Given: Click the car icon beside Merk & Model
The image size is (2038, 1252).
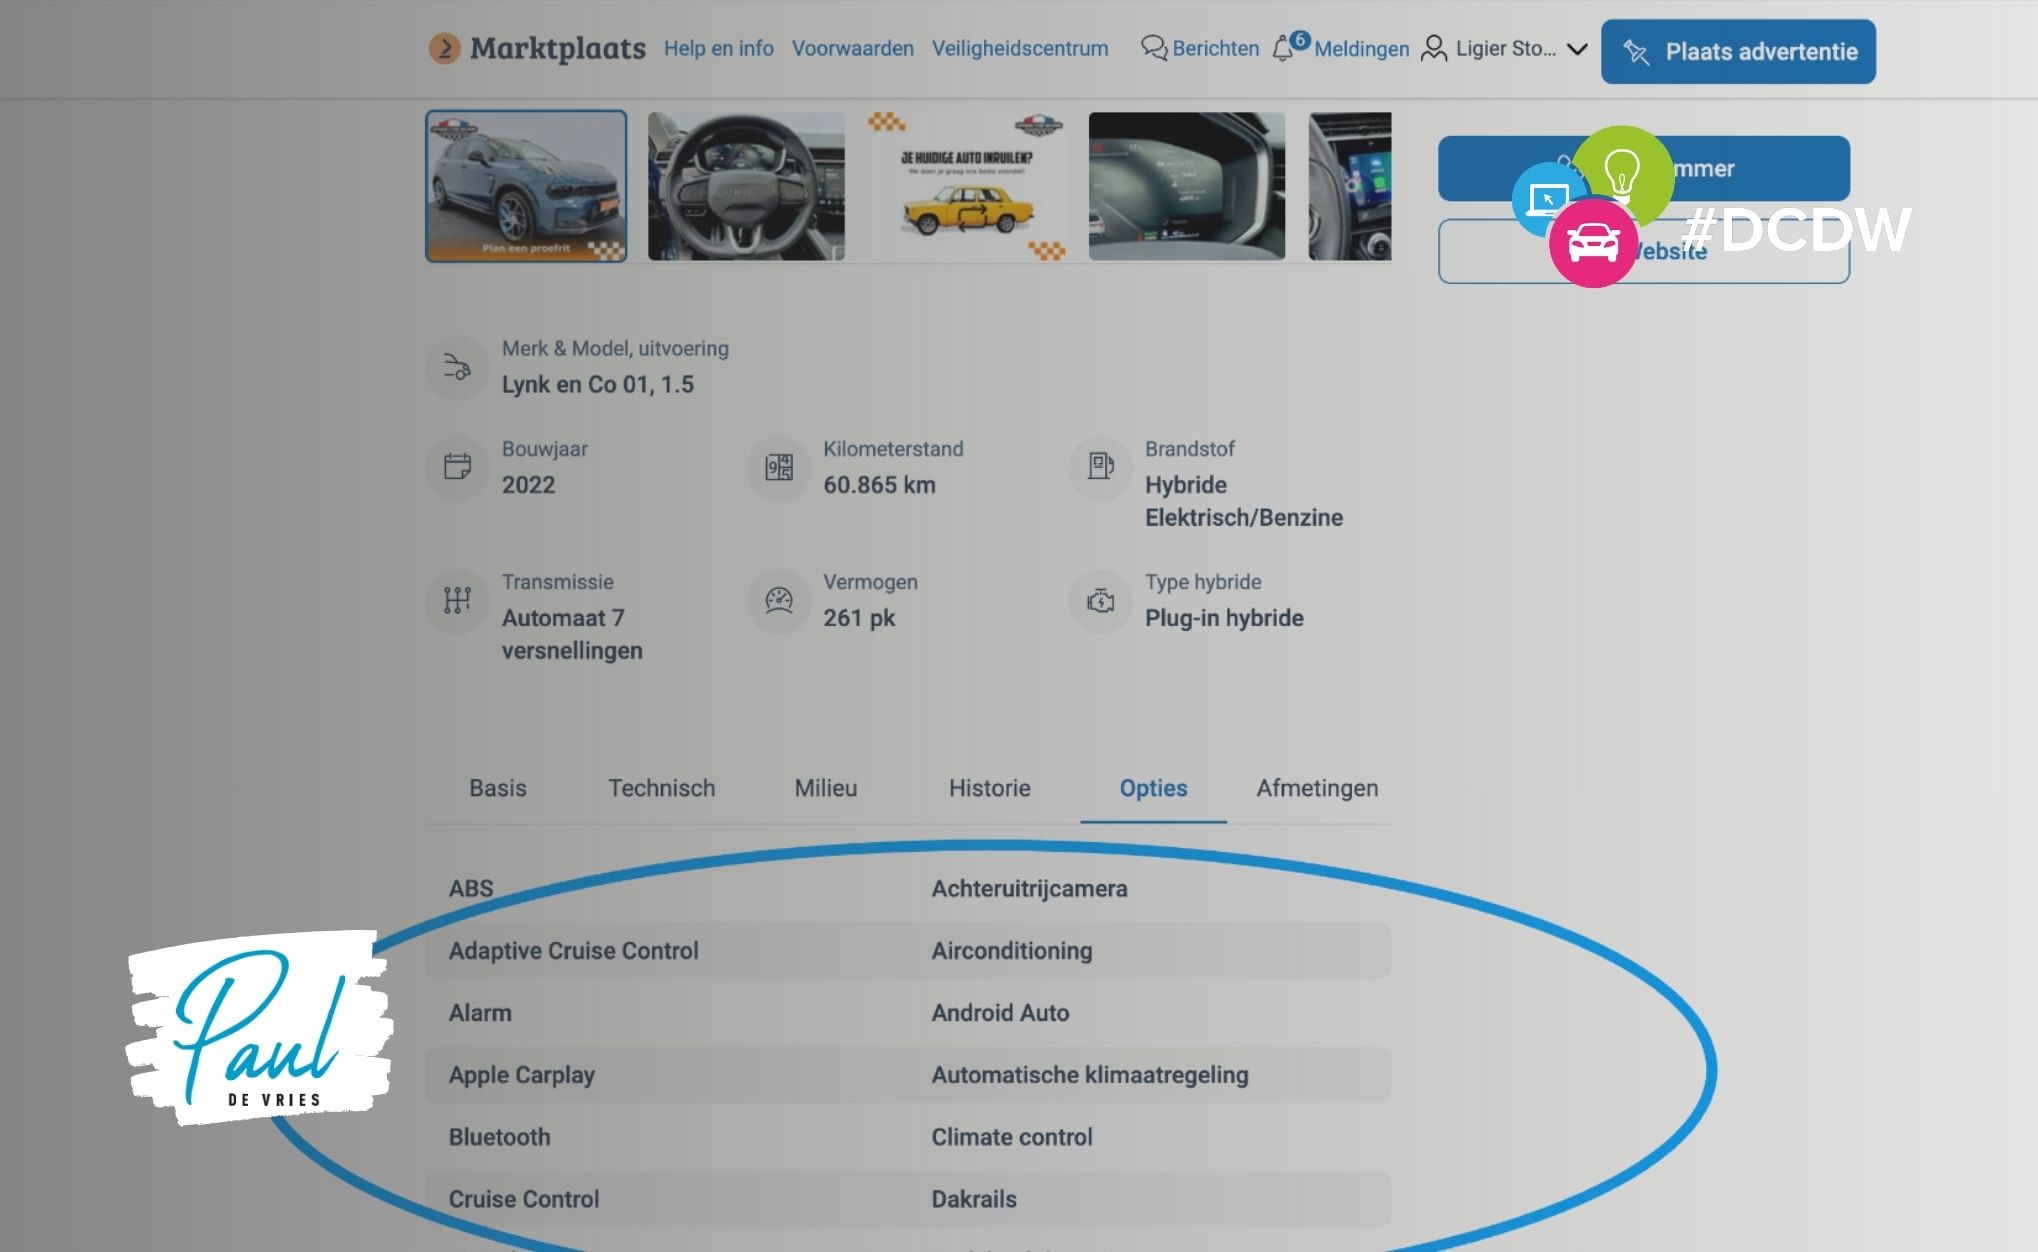Looking at the screenshot, I should tap(457, 367).
